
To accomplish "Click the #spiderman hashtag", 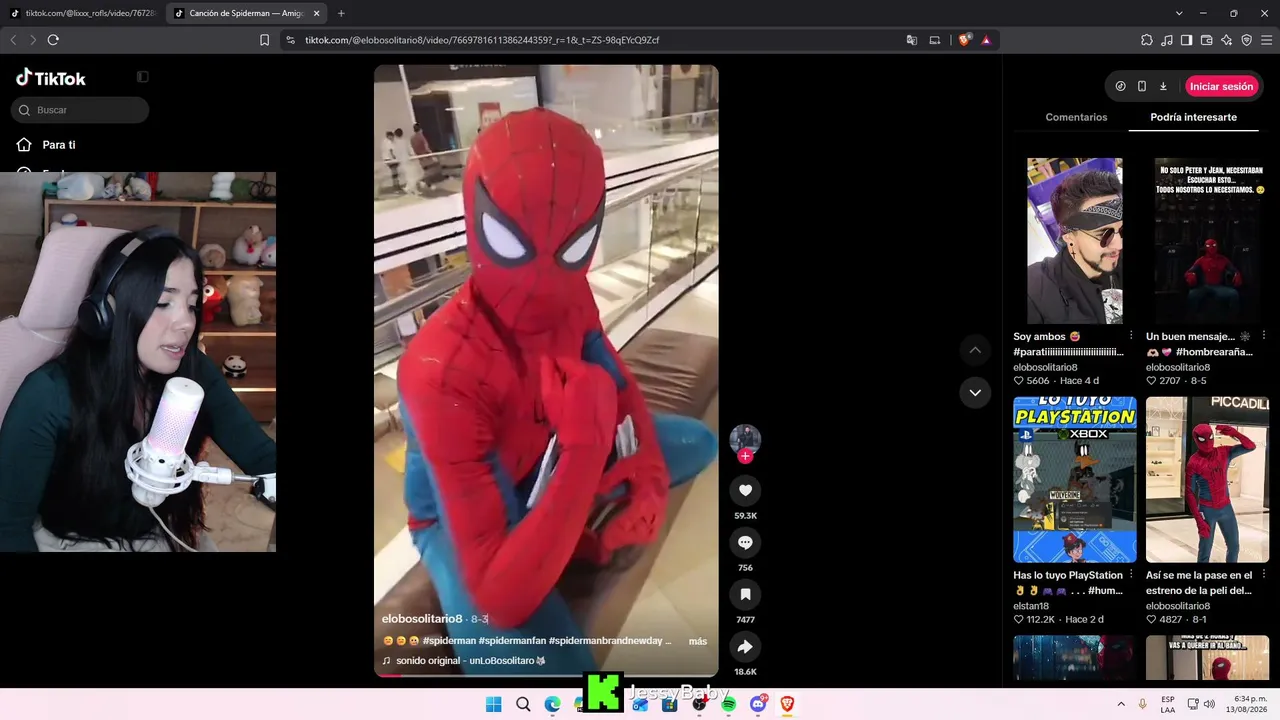I will coord(449,641).
